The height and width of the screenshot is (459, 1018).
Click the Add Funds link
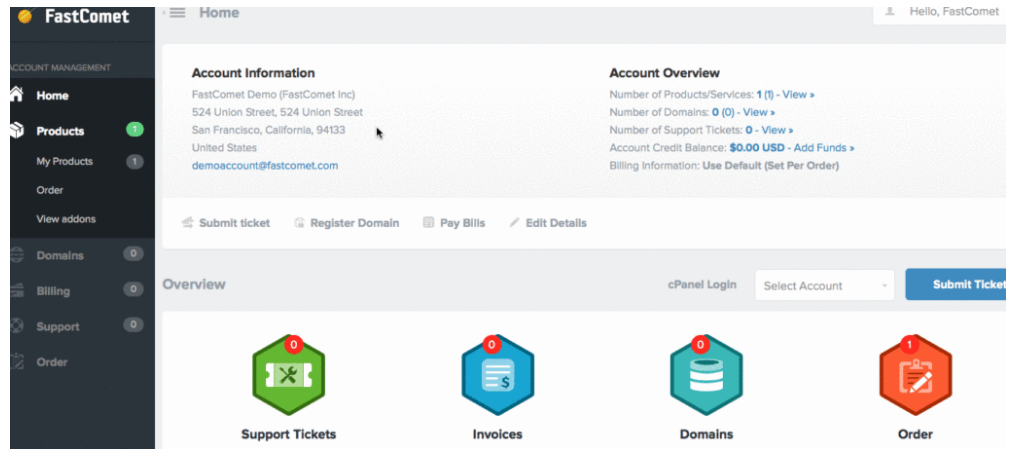pyautogui.click(x=825, y=147)
